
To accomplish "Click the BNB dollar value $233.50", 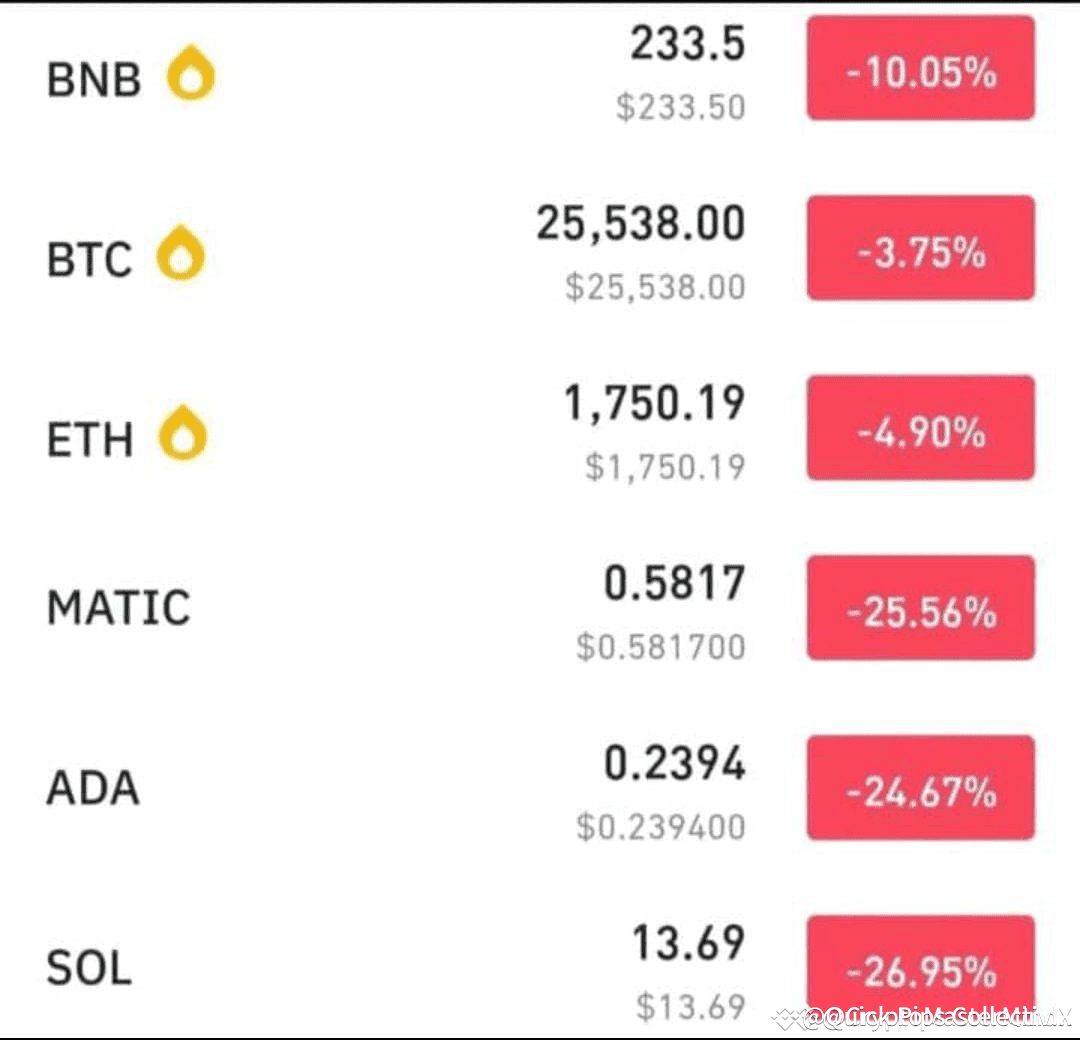I will 681,107.
